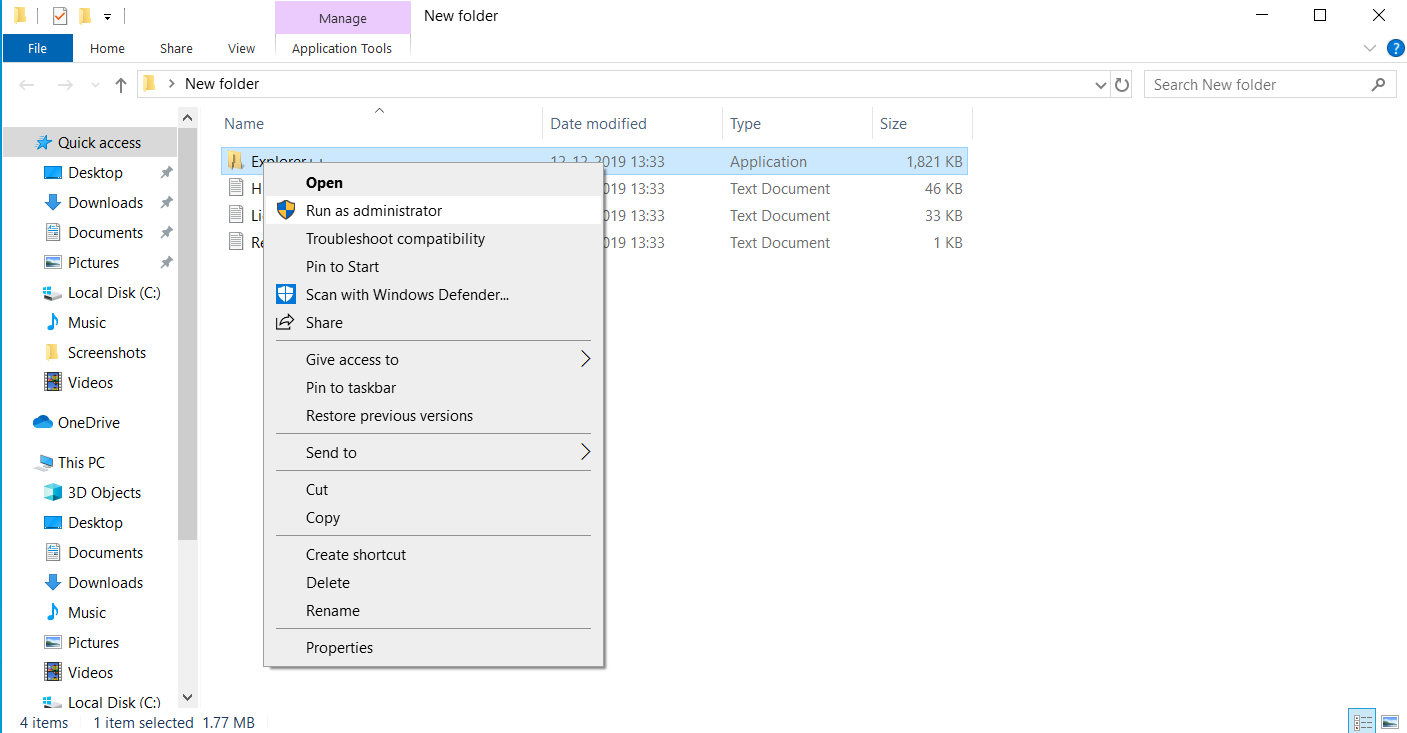Click the search magnifier icon

click(x=1379, y=85)
